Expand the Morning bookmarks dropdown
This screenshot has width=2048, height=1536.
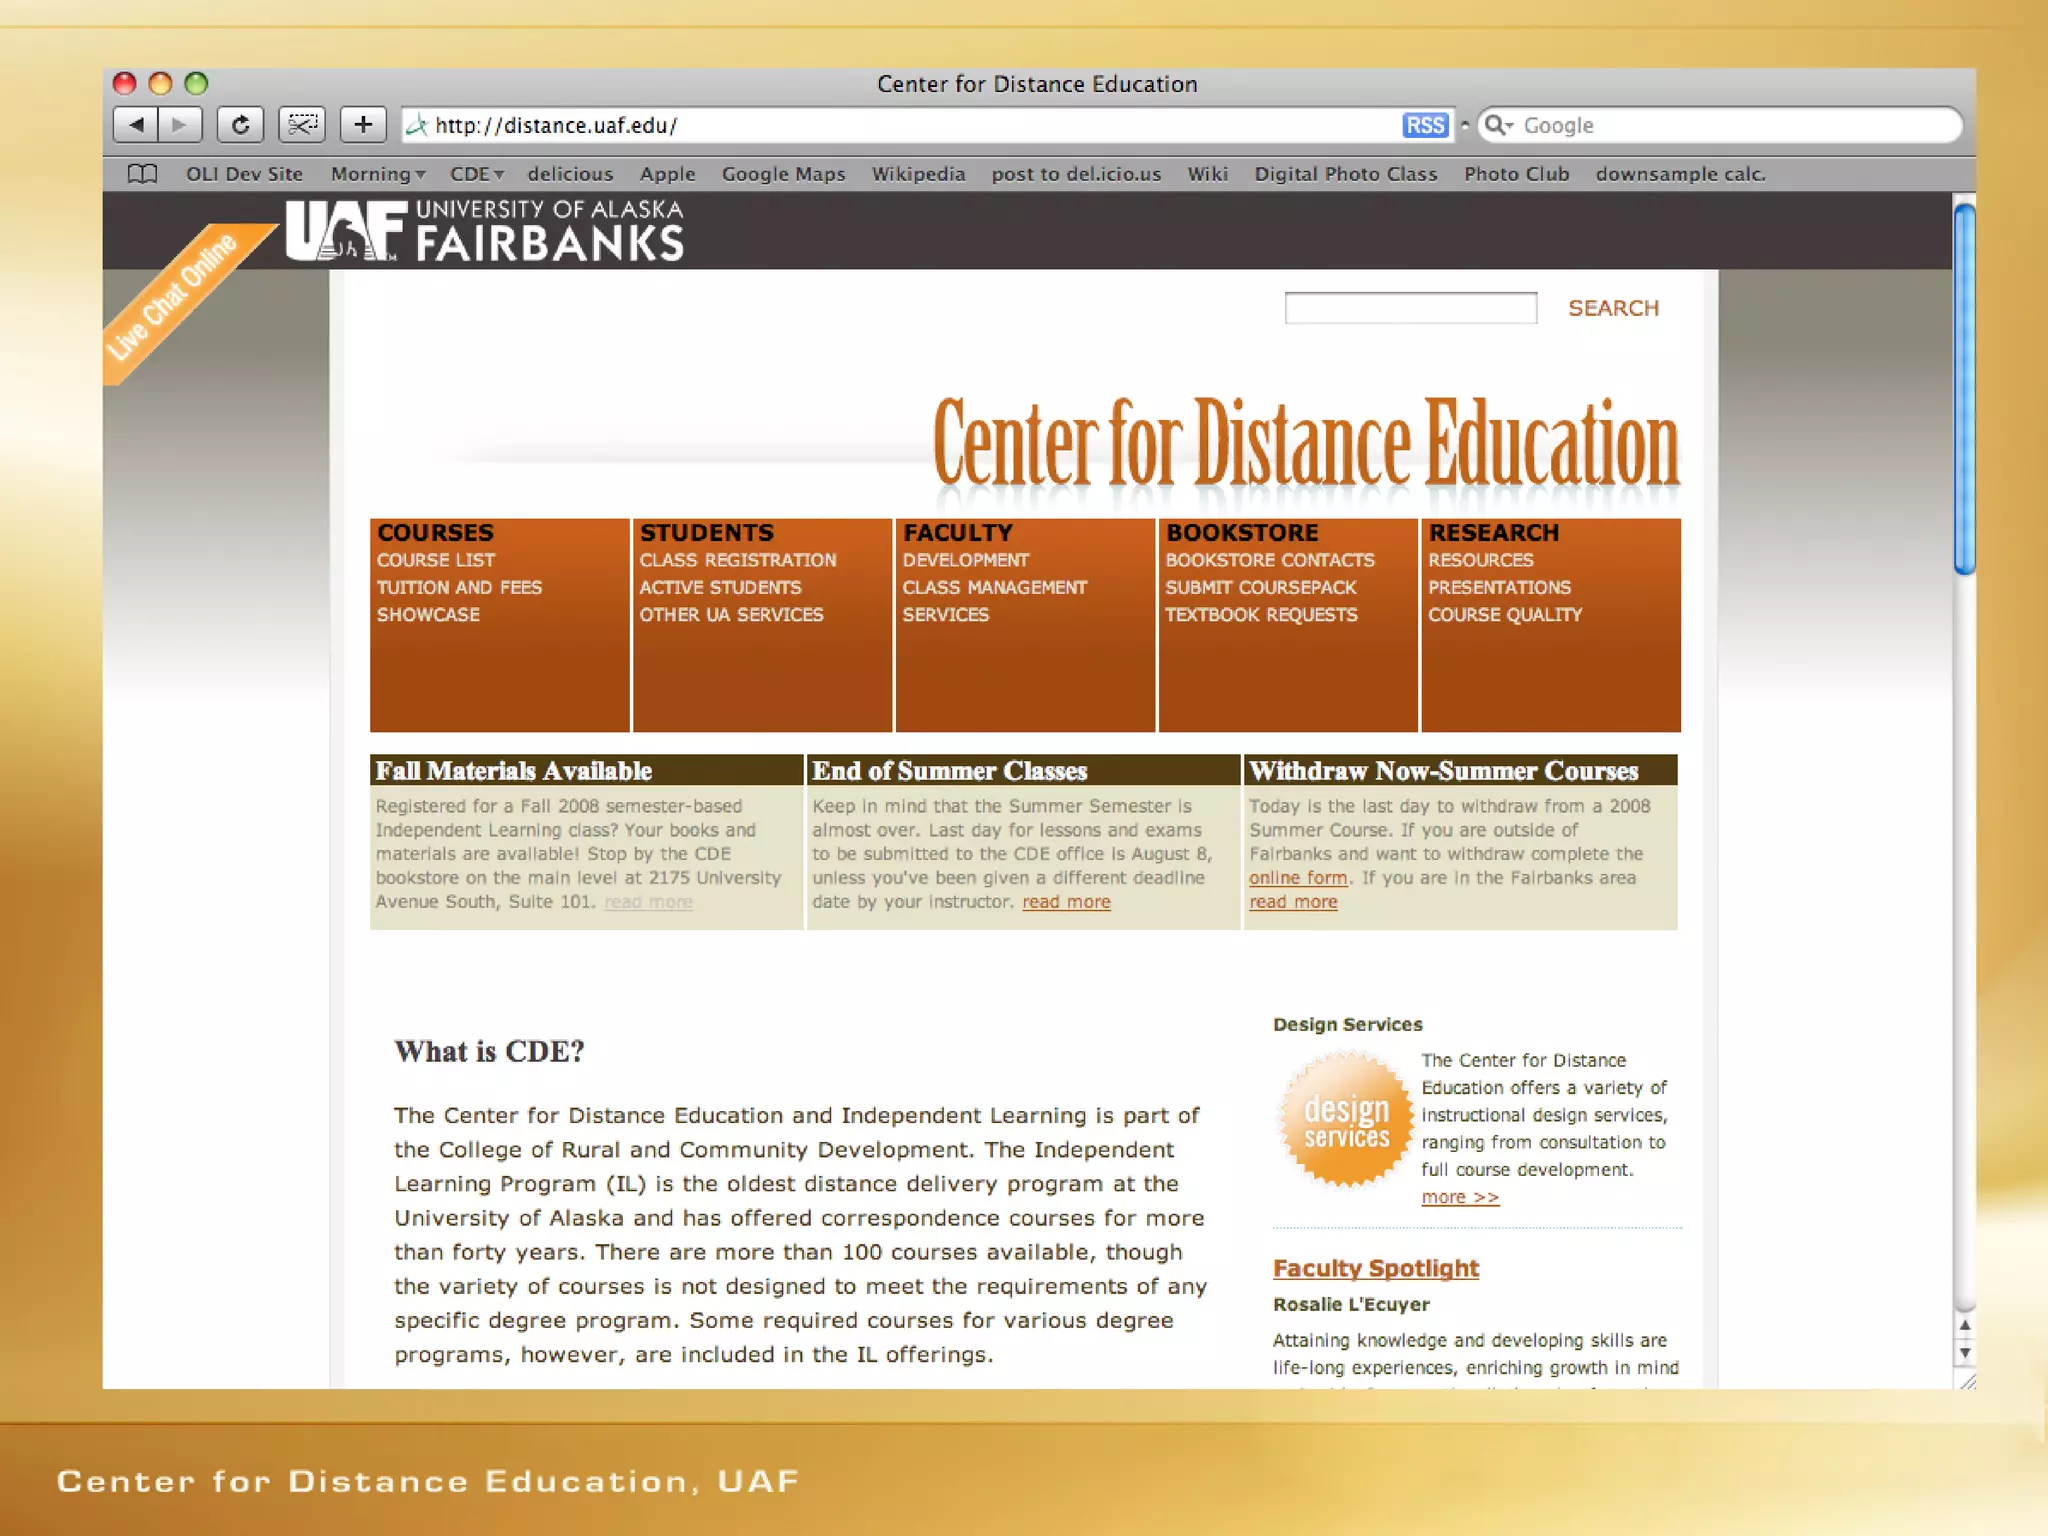pos(378,174)
